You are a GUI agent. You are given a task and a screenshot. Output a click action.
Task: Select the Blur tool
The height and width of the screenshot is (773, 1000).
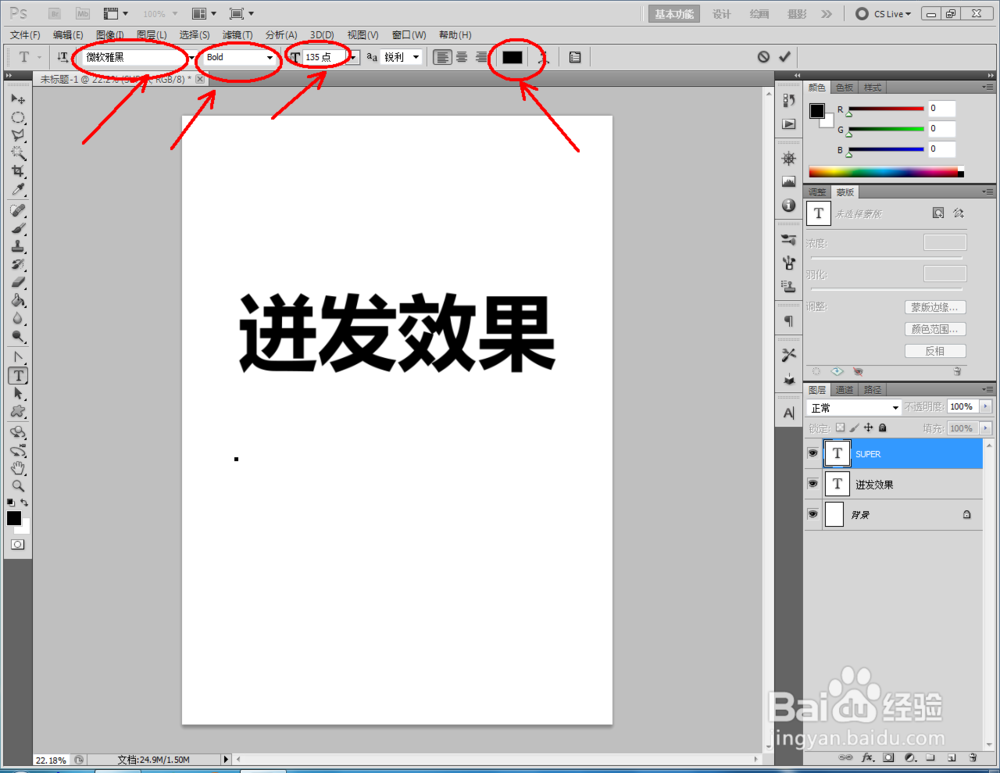tap(18, 318)
